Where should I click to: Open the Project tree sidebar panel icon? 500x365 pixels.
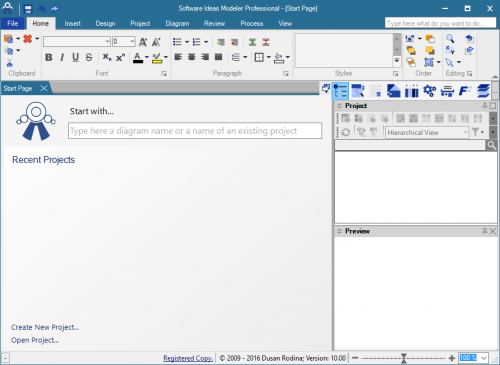(340, 91)
